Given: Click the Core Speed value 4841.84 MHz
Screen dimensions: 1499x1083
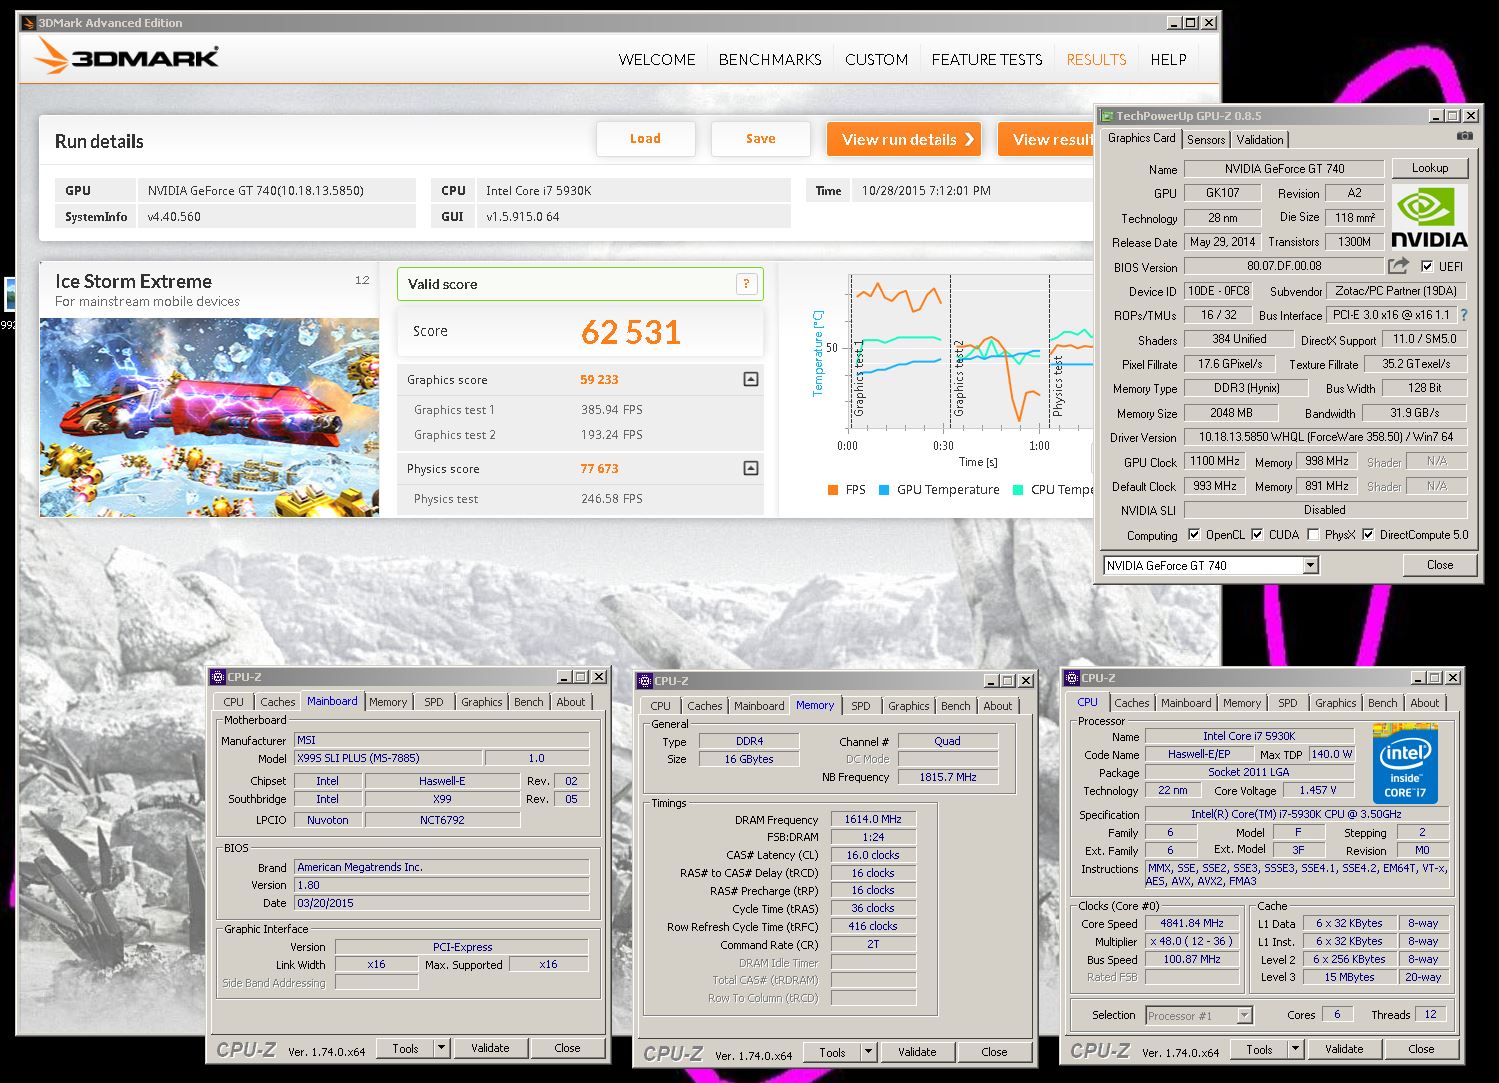Looking at the screenshot, I should 1192,923.
